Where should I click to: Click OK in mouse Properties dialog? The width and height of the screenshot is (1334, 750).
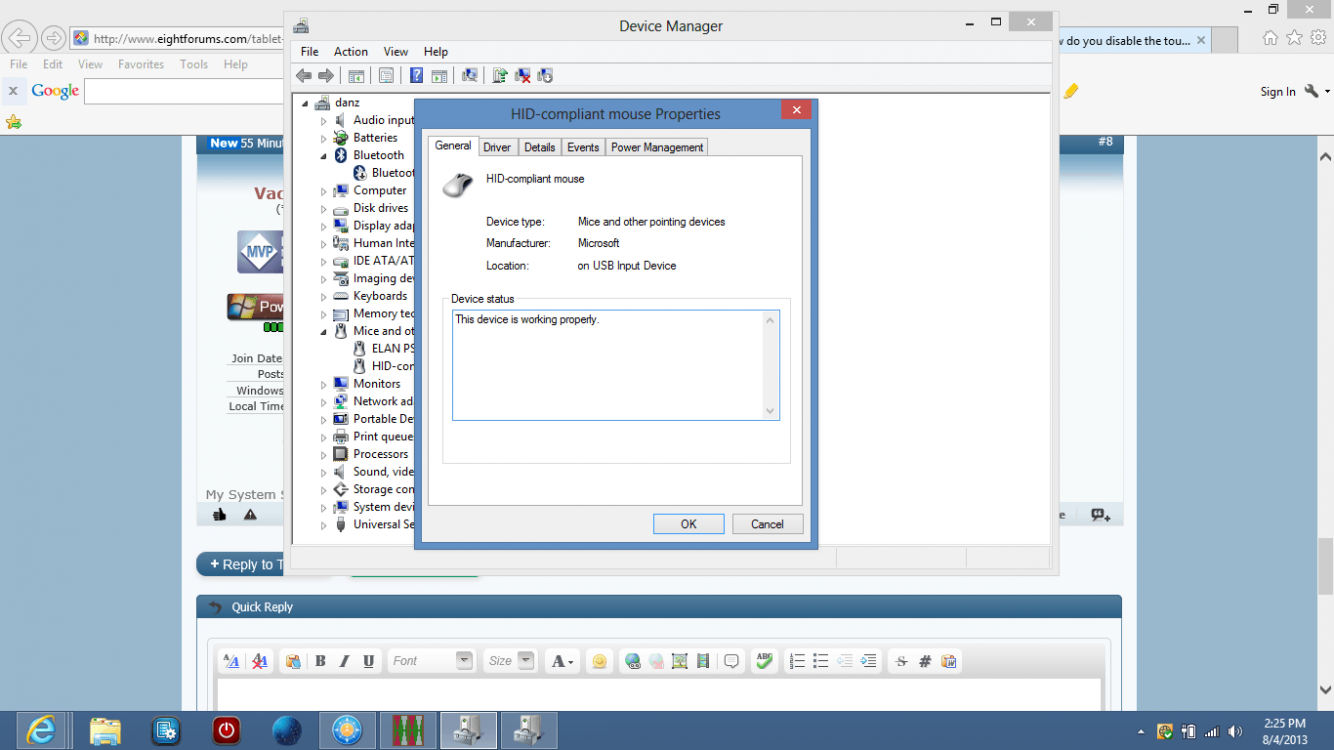pos(689,524)
